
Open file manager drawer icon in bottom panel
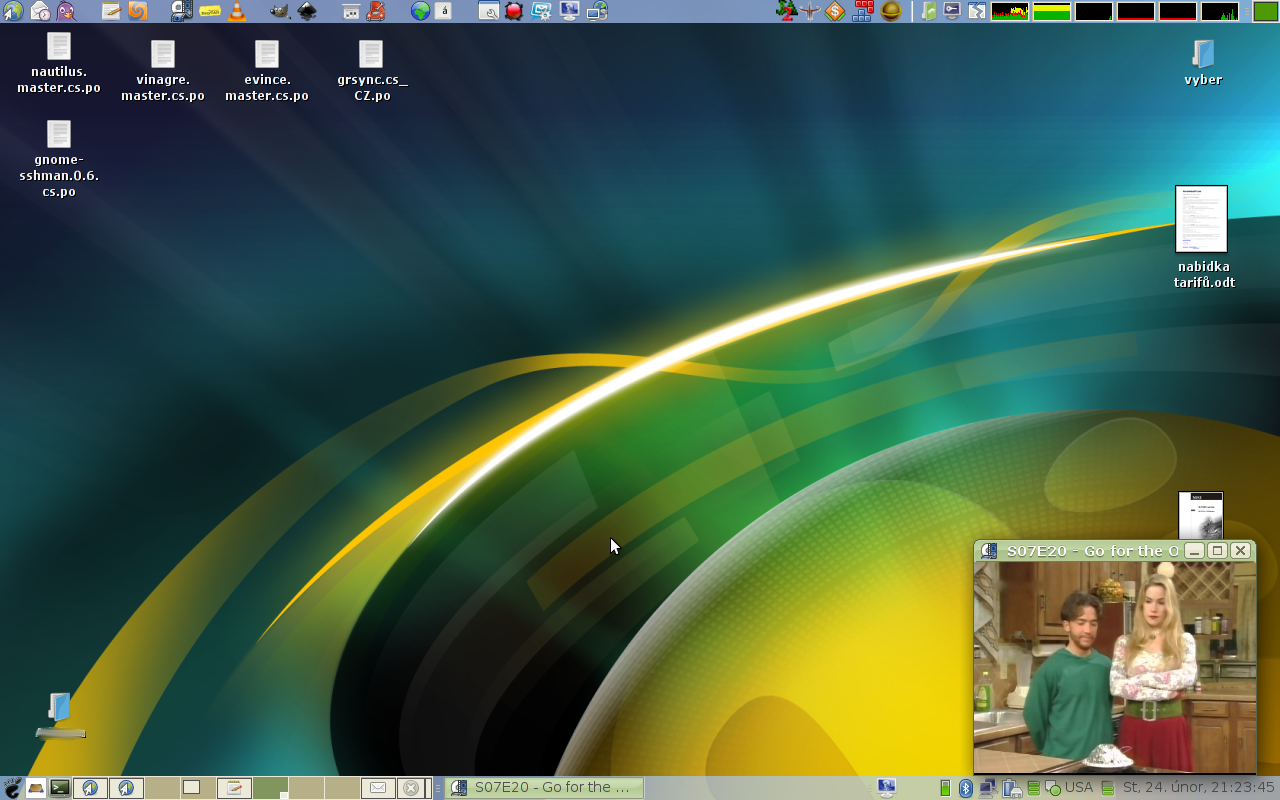tap(36, 788)
